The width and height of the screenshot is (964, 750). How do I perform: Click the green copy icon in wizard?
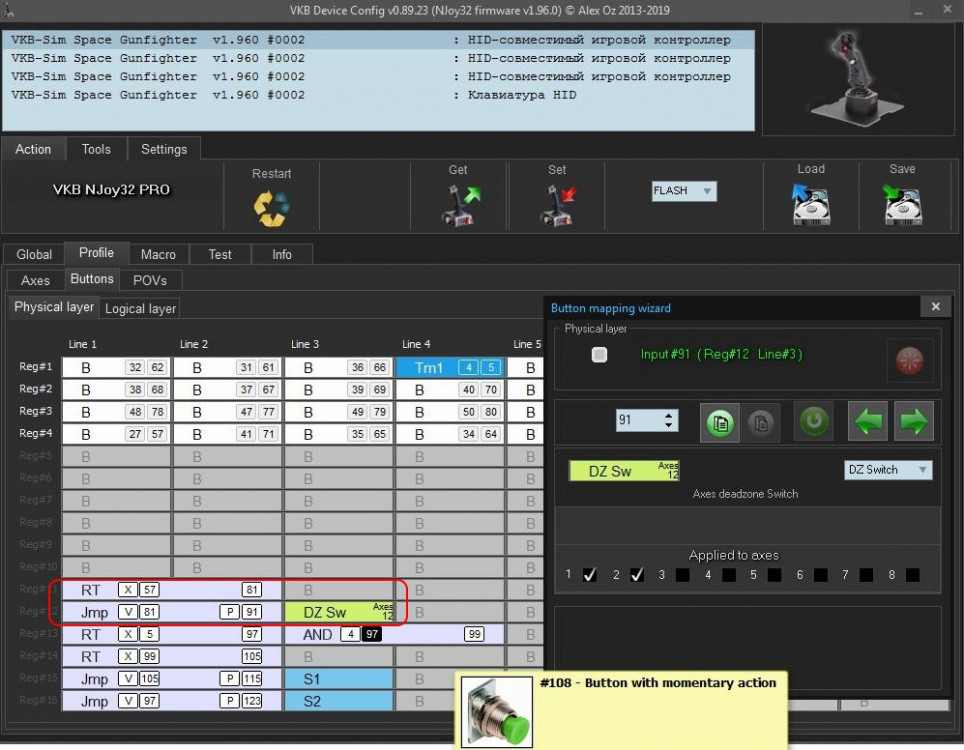718,421
